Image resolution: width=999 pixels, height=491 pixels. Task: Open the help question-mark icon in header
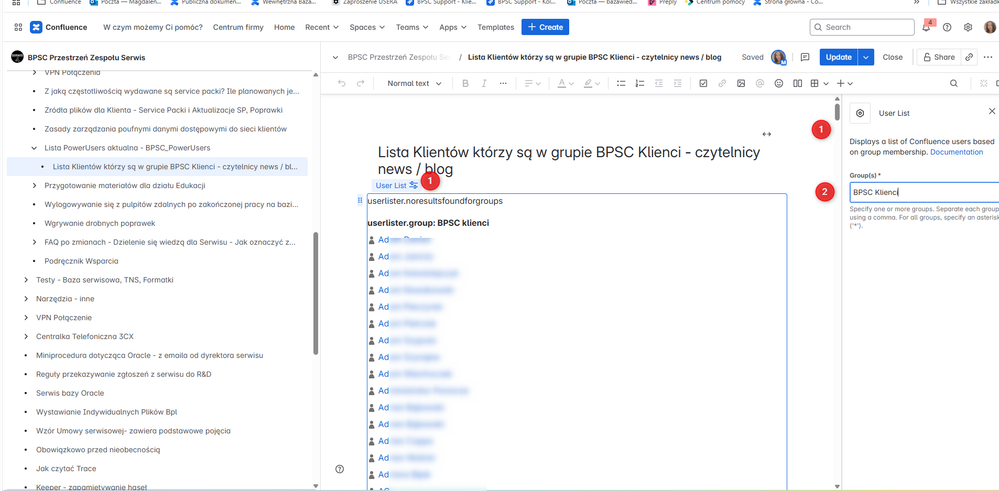947,27
